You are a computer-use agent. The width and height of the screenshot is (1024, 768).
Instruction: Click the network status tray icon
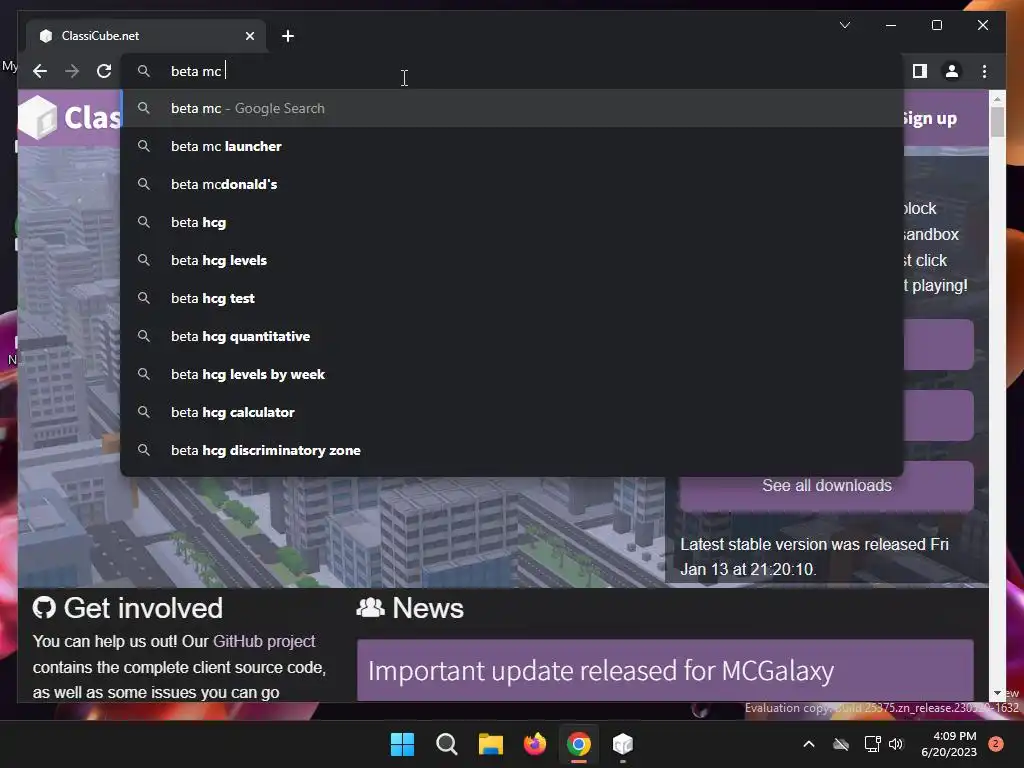pos(872,744)
